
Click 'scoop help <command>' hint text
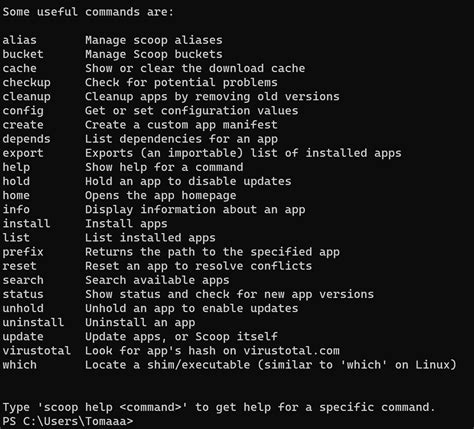click(112, 407)
